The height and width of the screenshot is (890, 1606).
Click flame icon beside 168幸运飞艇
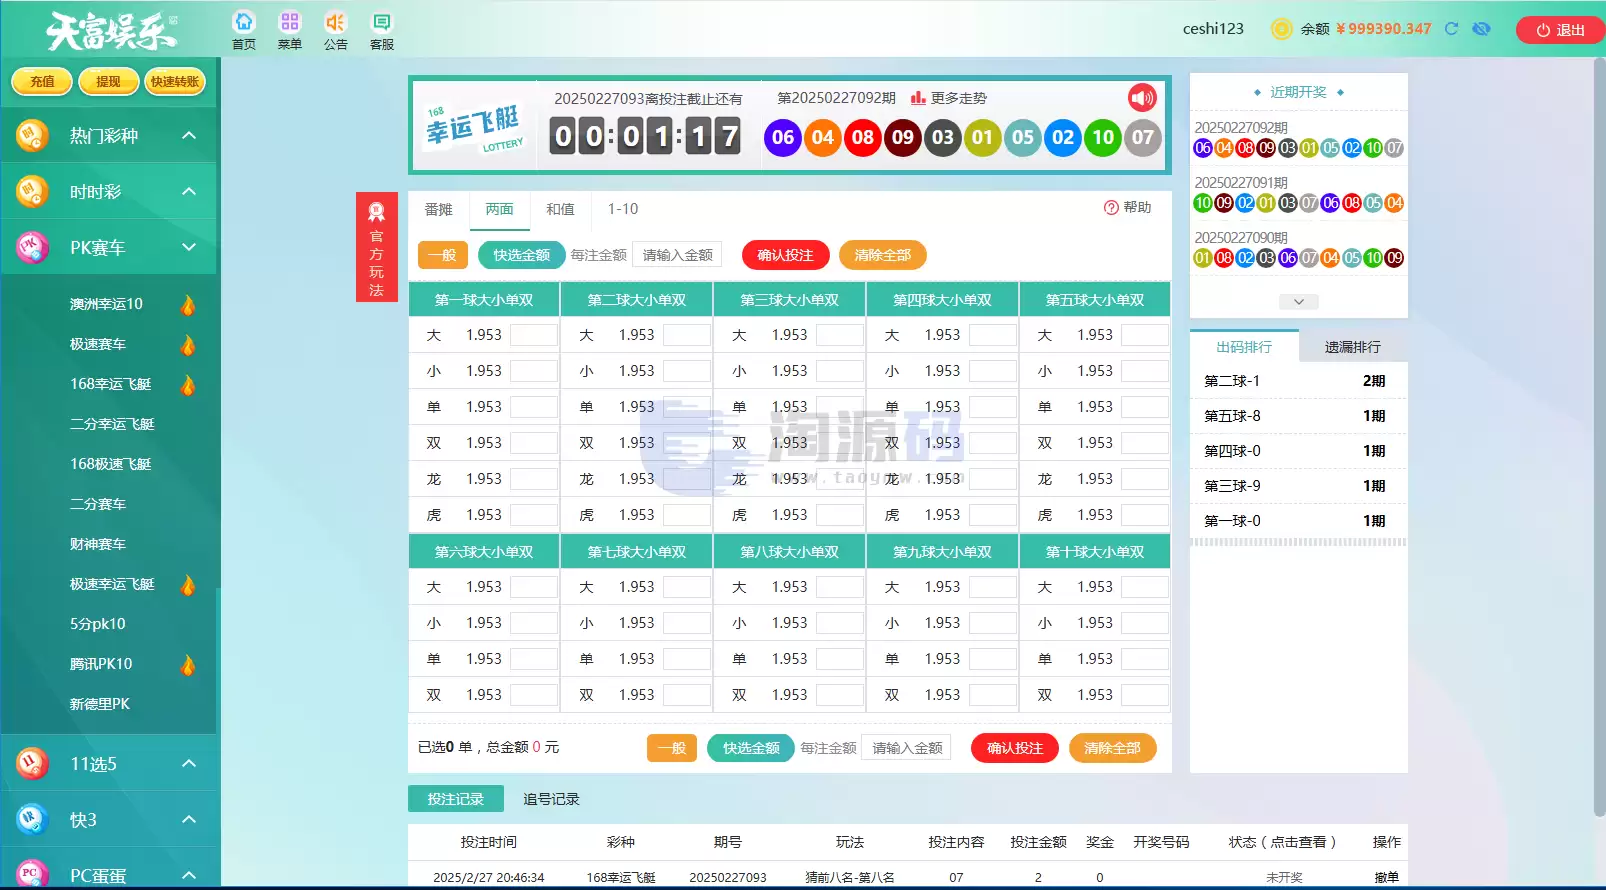187,384
